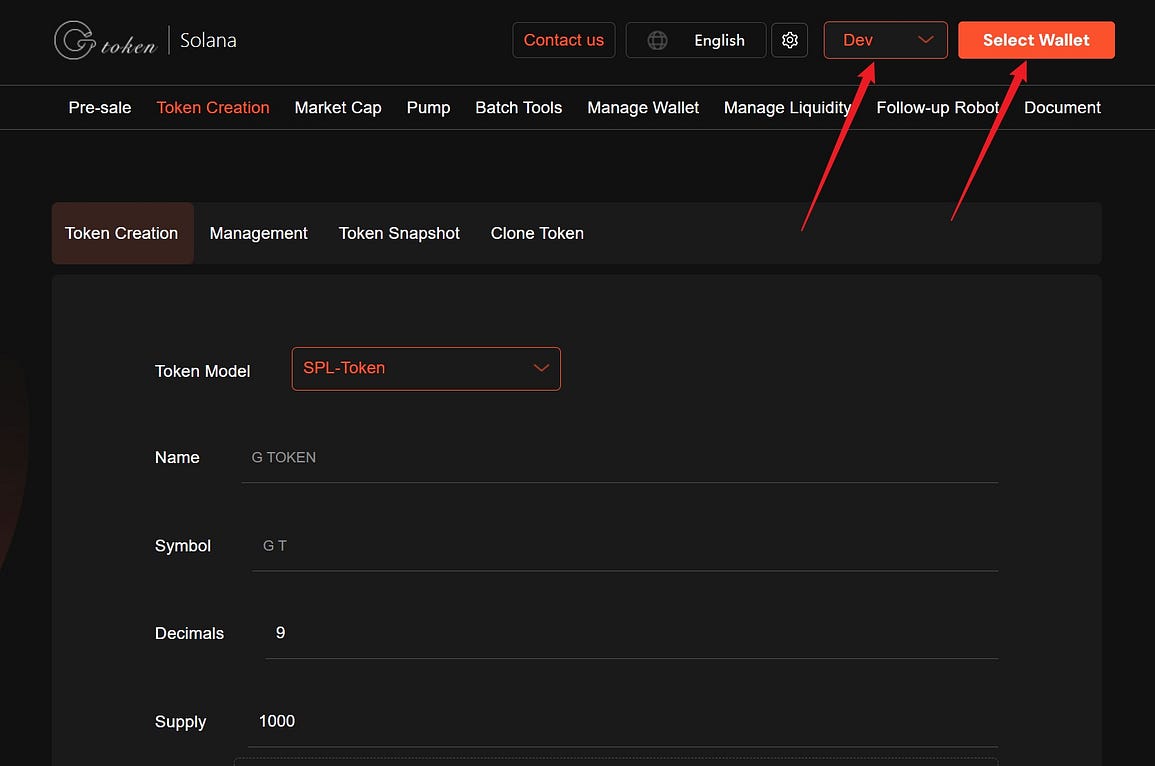Click the globe language icon
The image size is (1155, 766).
[657, 40]
